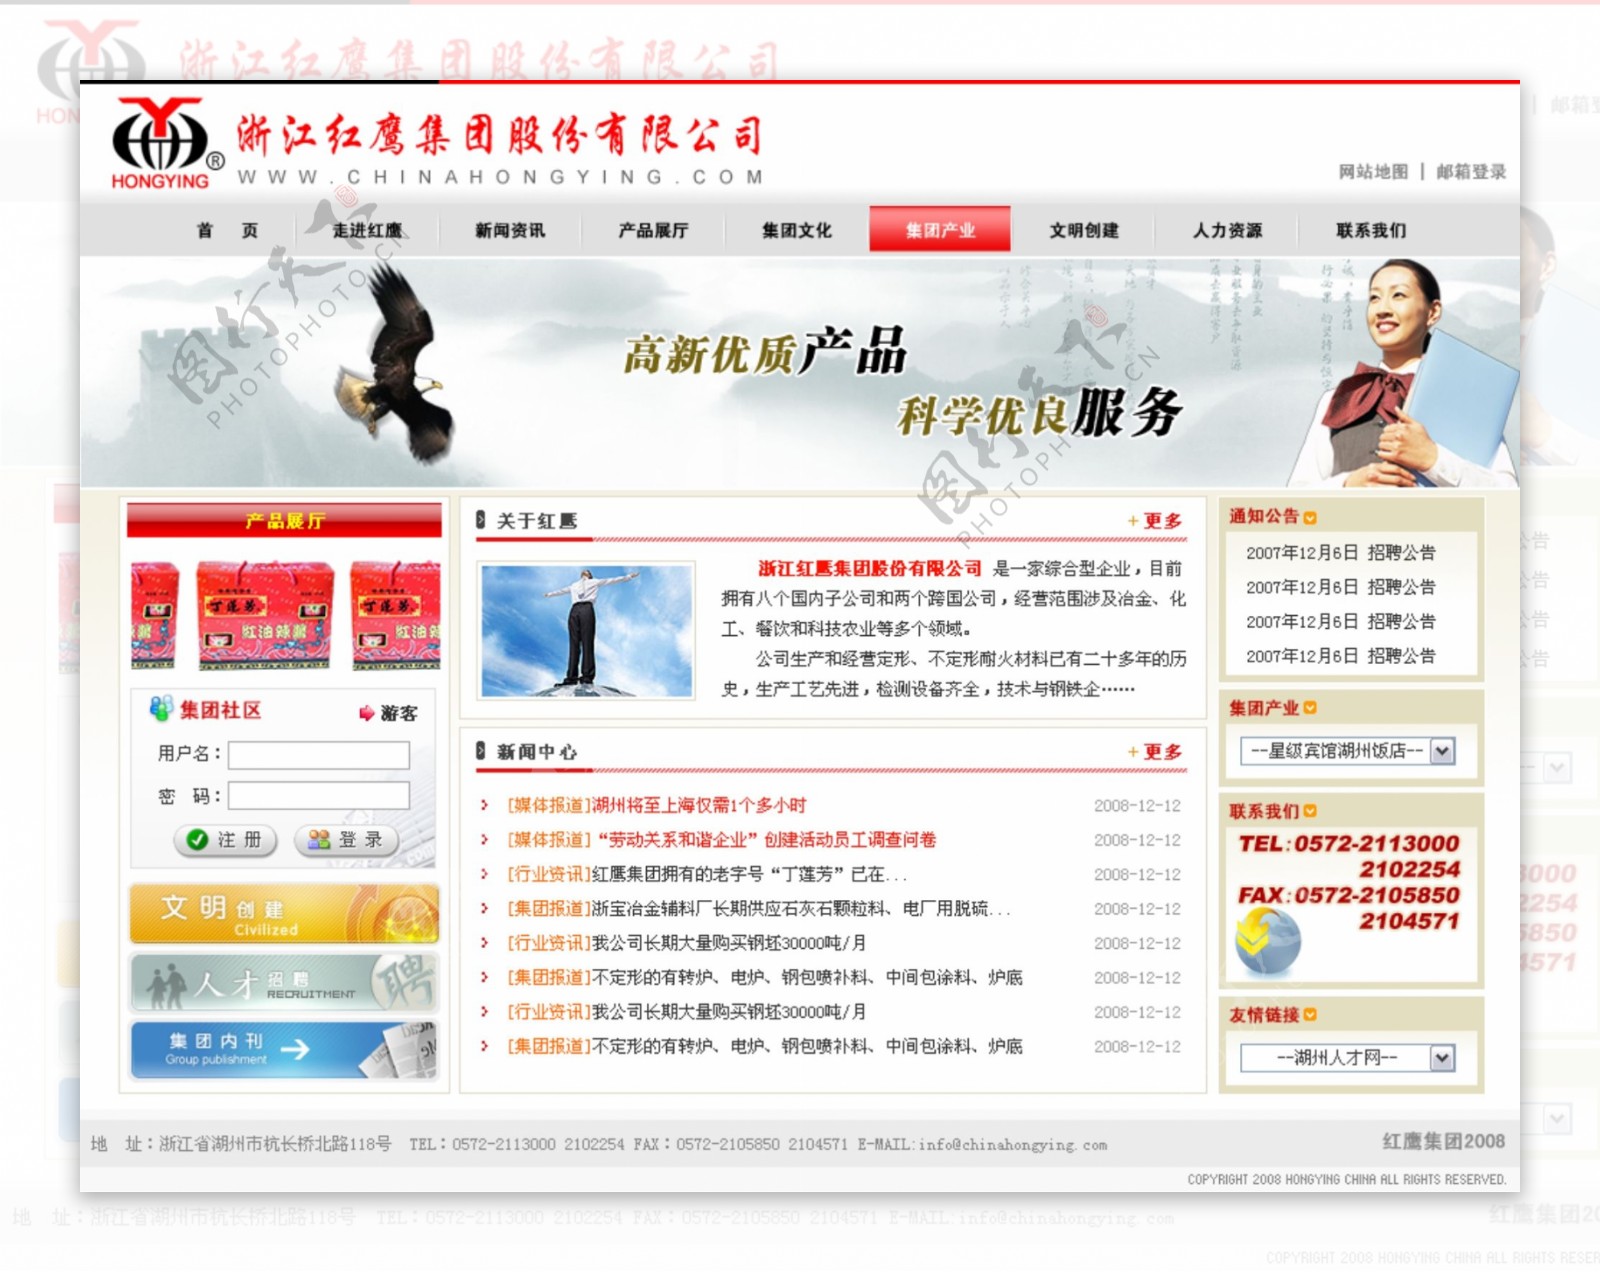Open 集团文化 from the navigation bar

796,231
